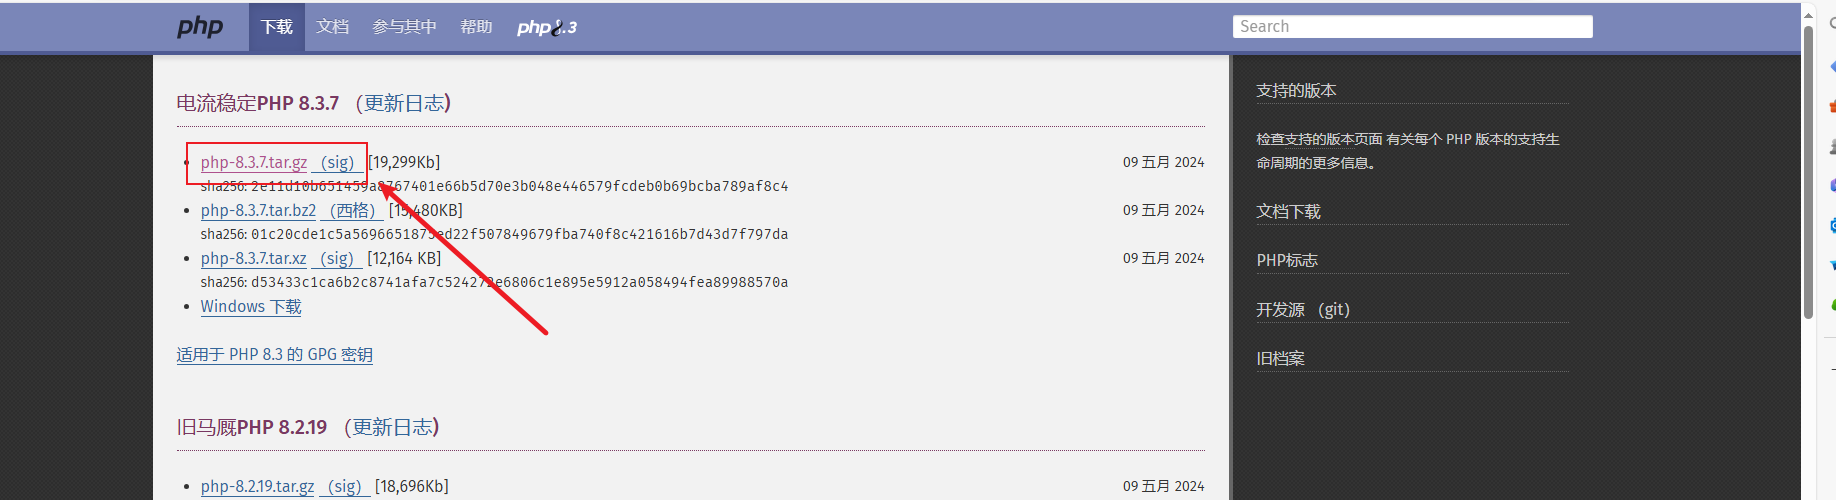View the 更新日志 for PHP 8.2.19
This screenshot has width=1836, height=500.
click(x=392, y=427)
